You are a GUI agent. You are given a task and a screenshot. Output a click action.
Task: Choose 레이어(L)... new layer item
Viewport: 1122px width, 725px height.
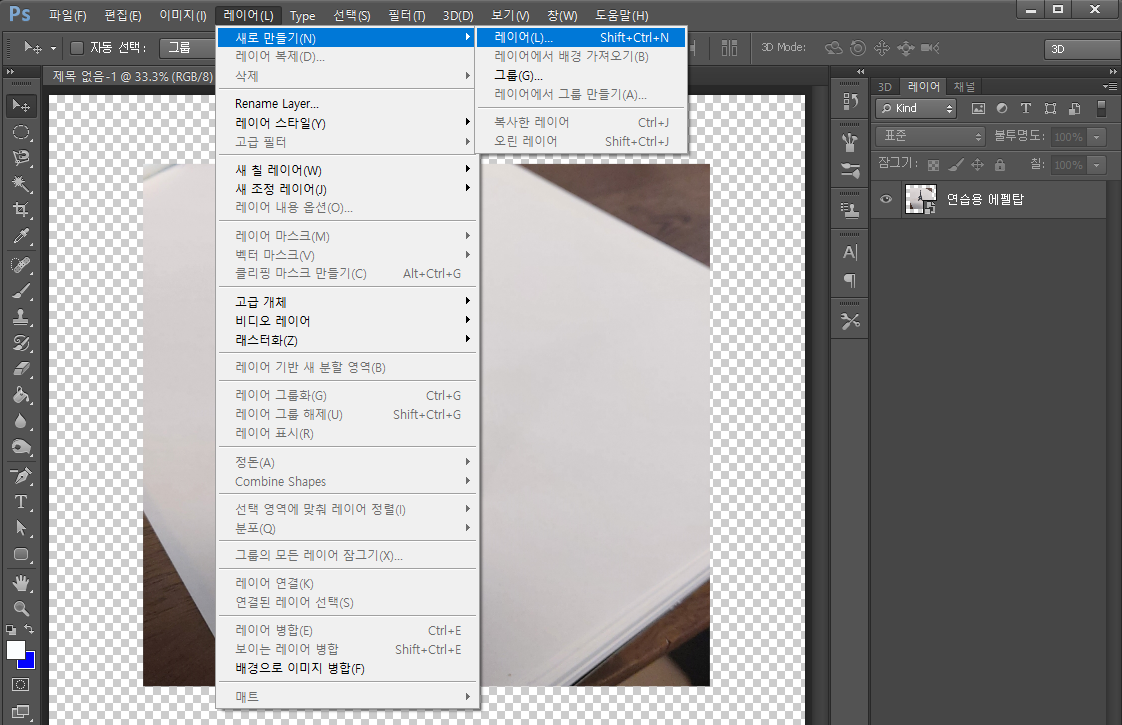[x=581, y=37]
